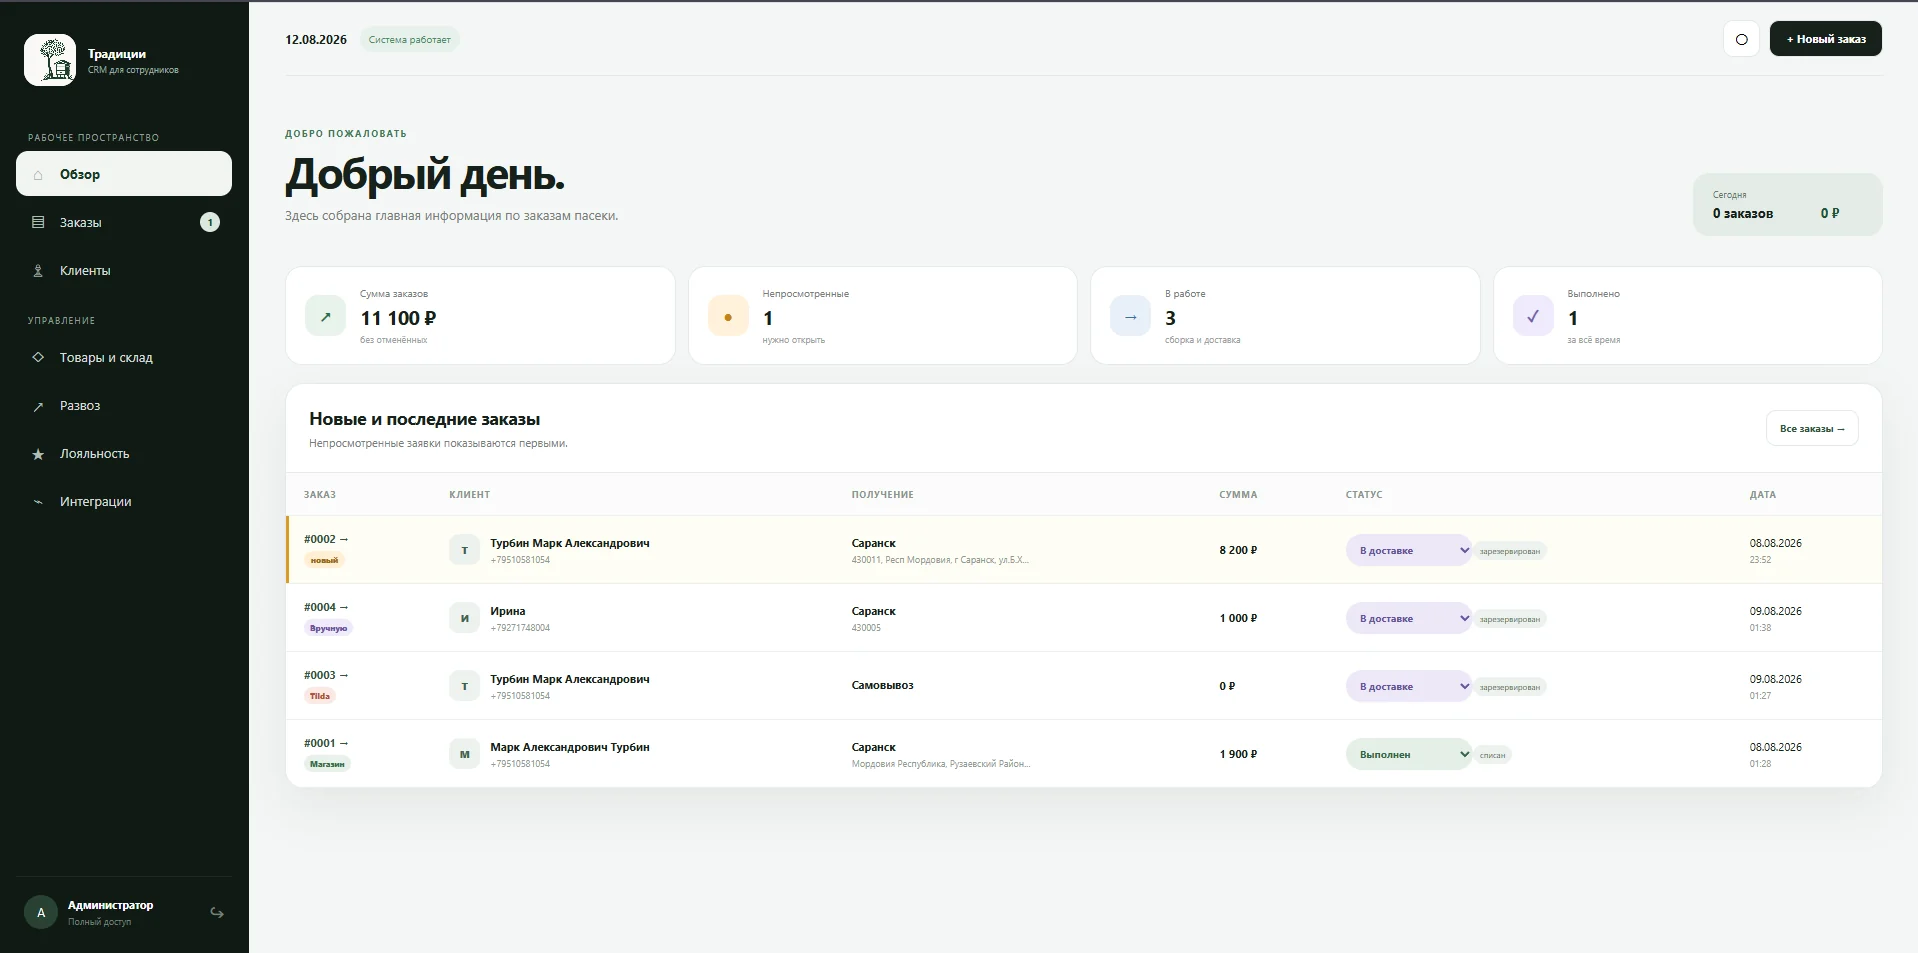Click the В работе arrow icon
This screenshot has height=953, width=1918.
[1130, 316]
